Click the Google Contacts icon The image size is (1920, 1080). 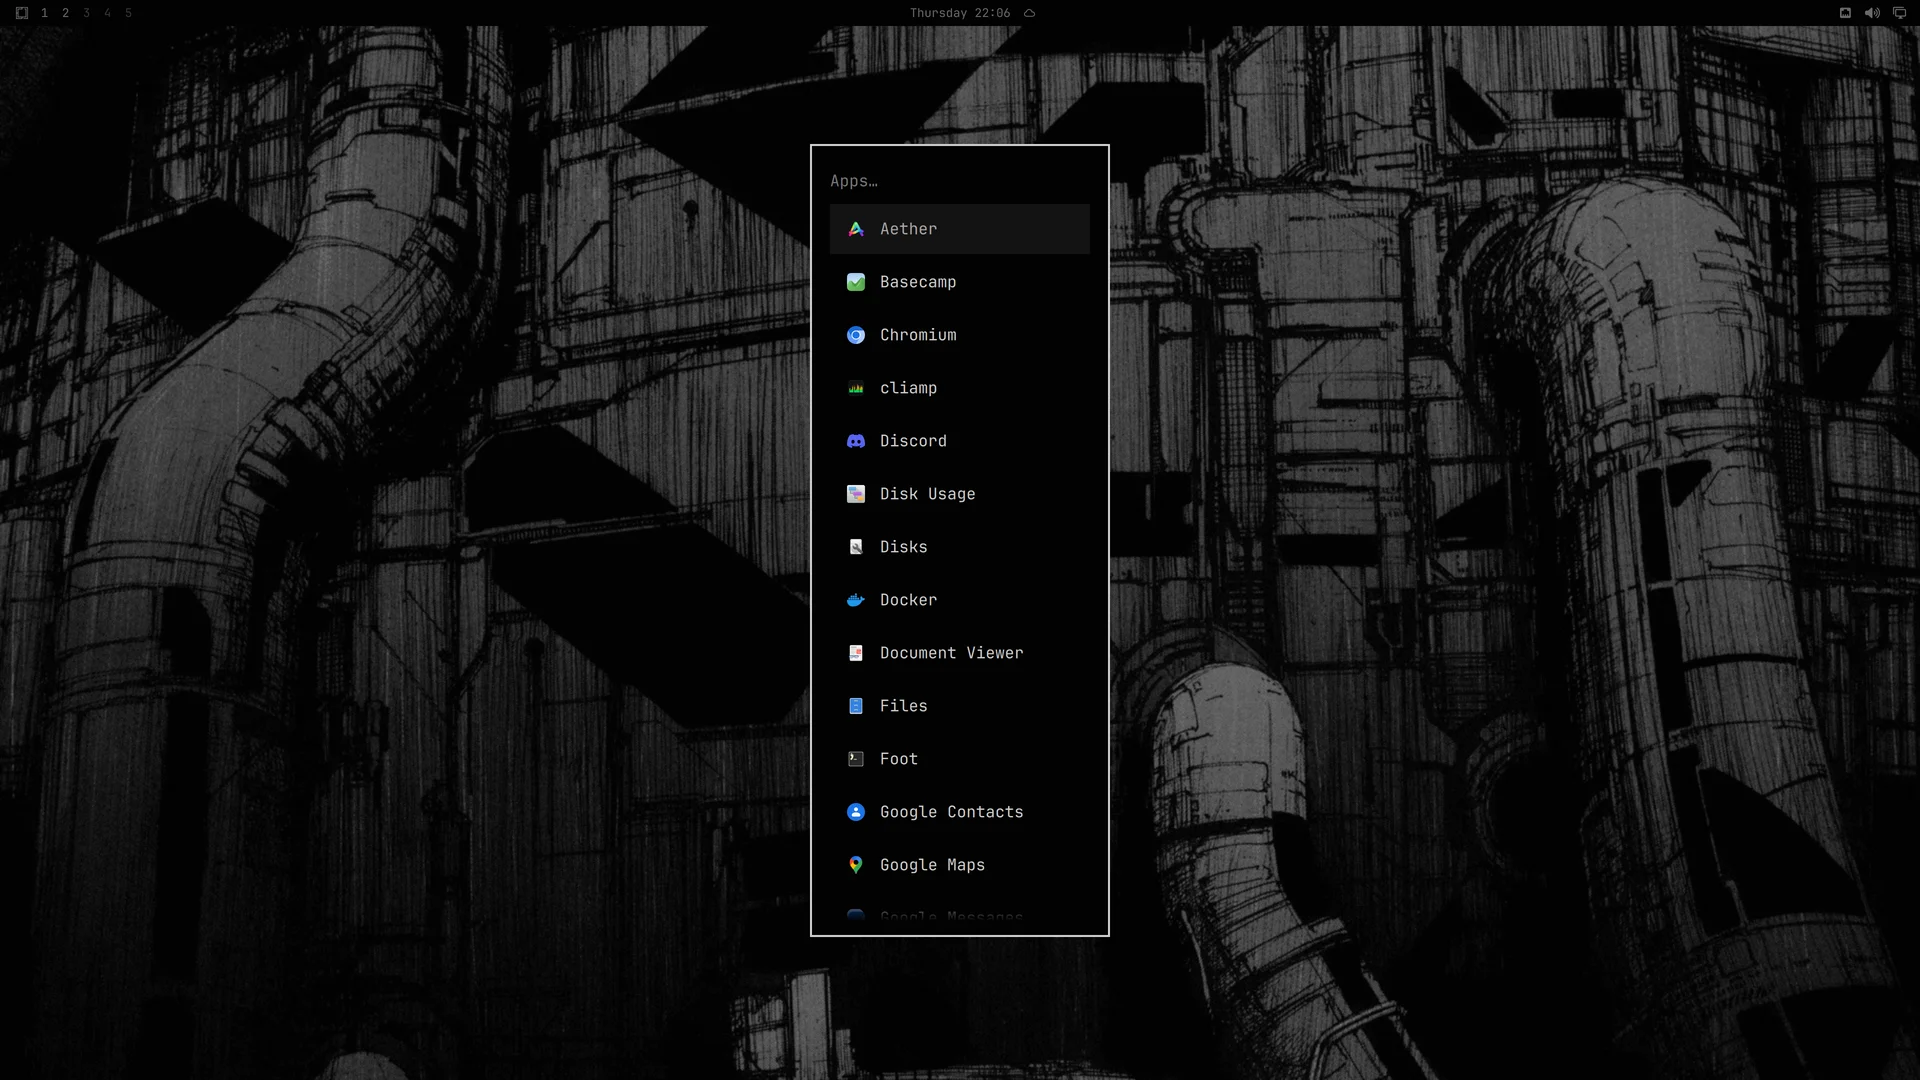pyautogui.click(x=856, y=812)
